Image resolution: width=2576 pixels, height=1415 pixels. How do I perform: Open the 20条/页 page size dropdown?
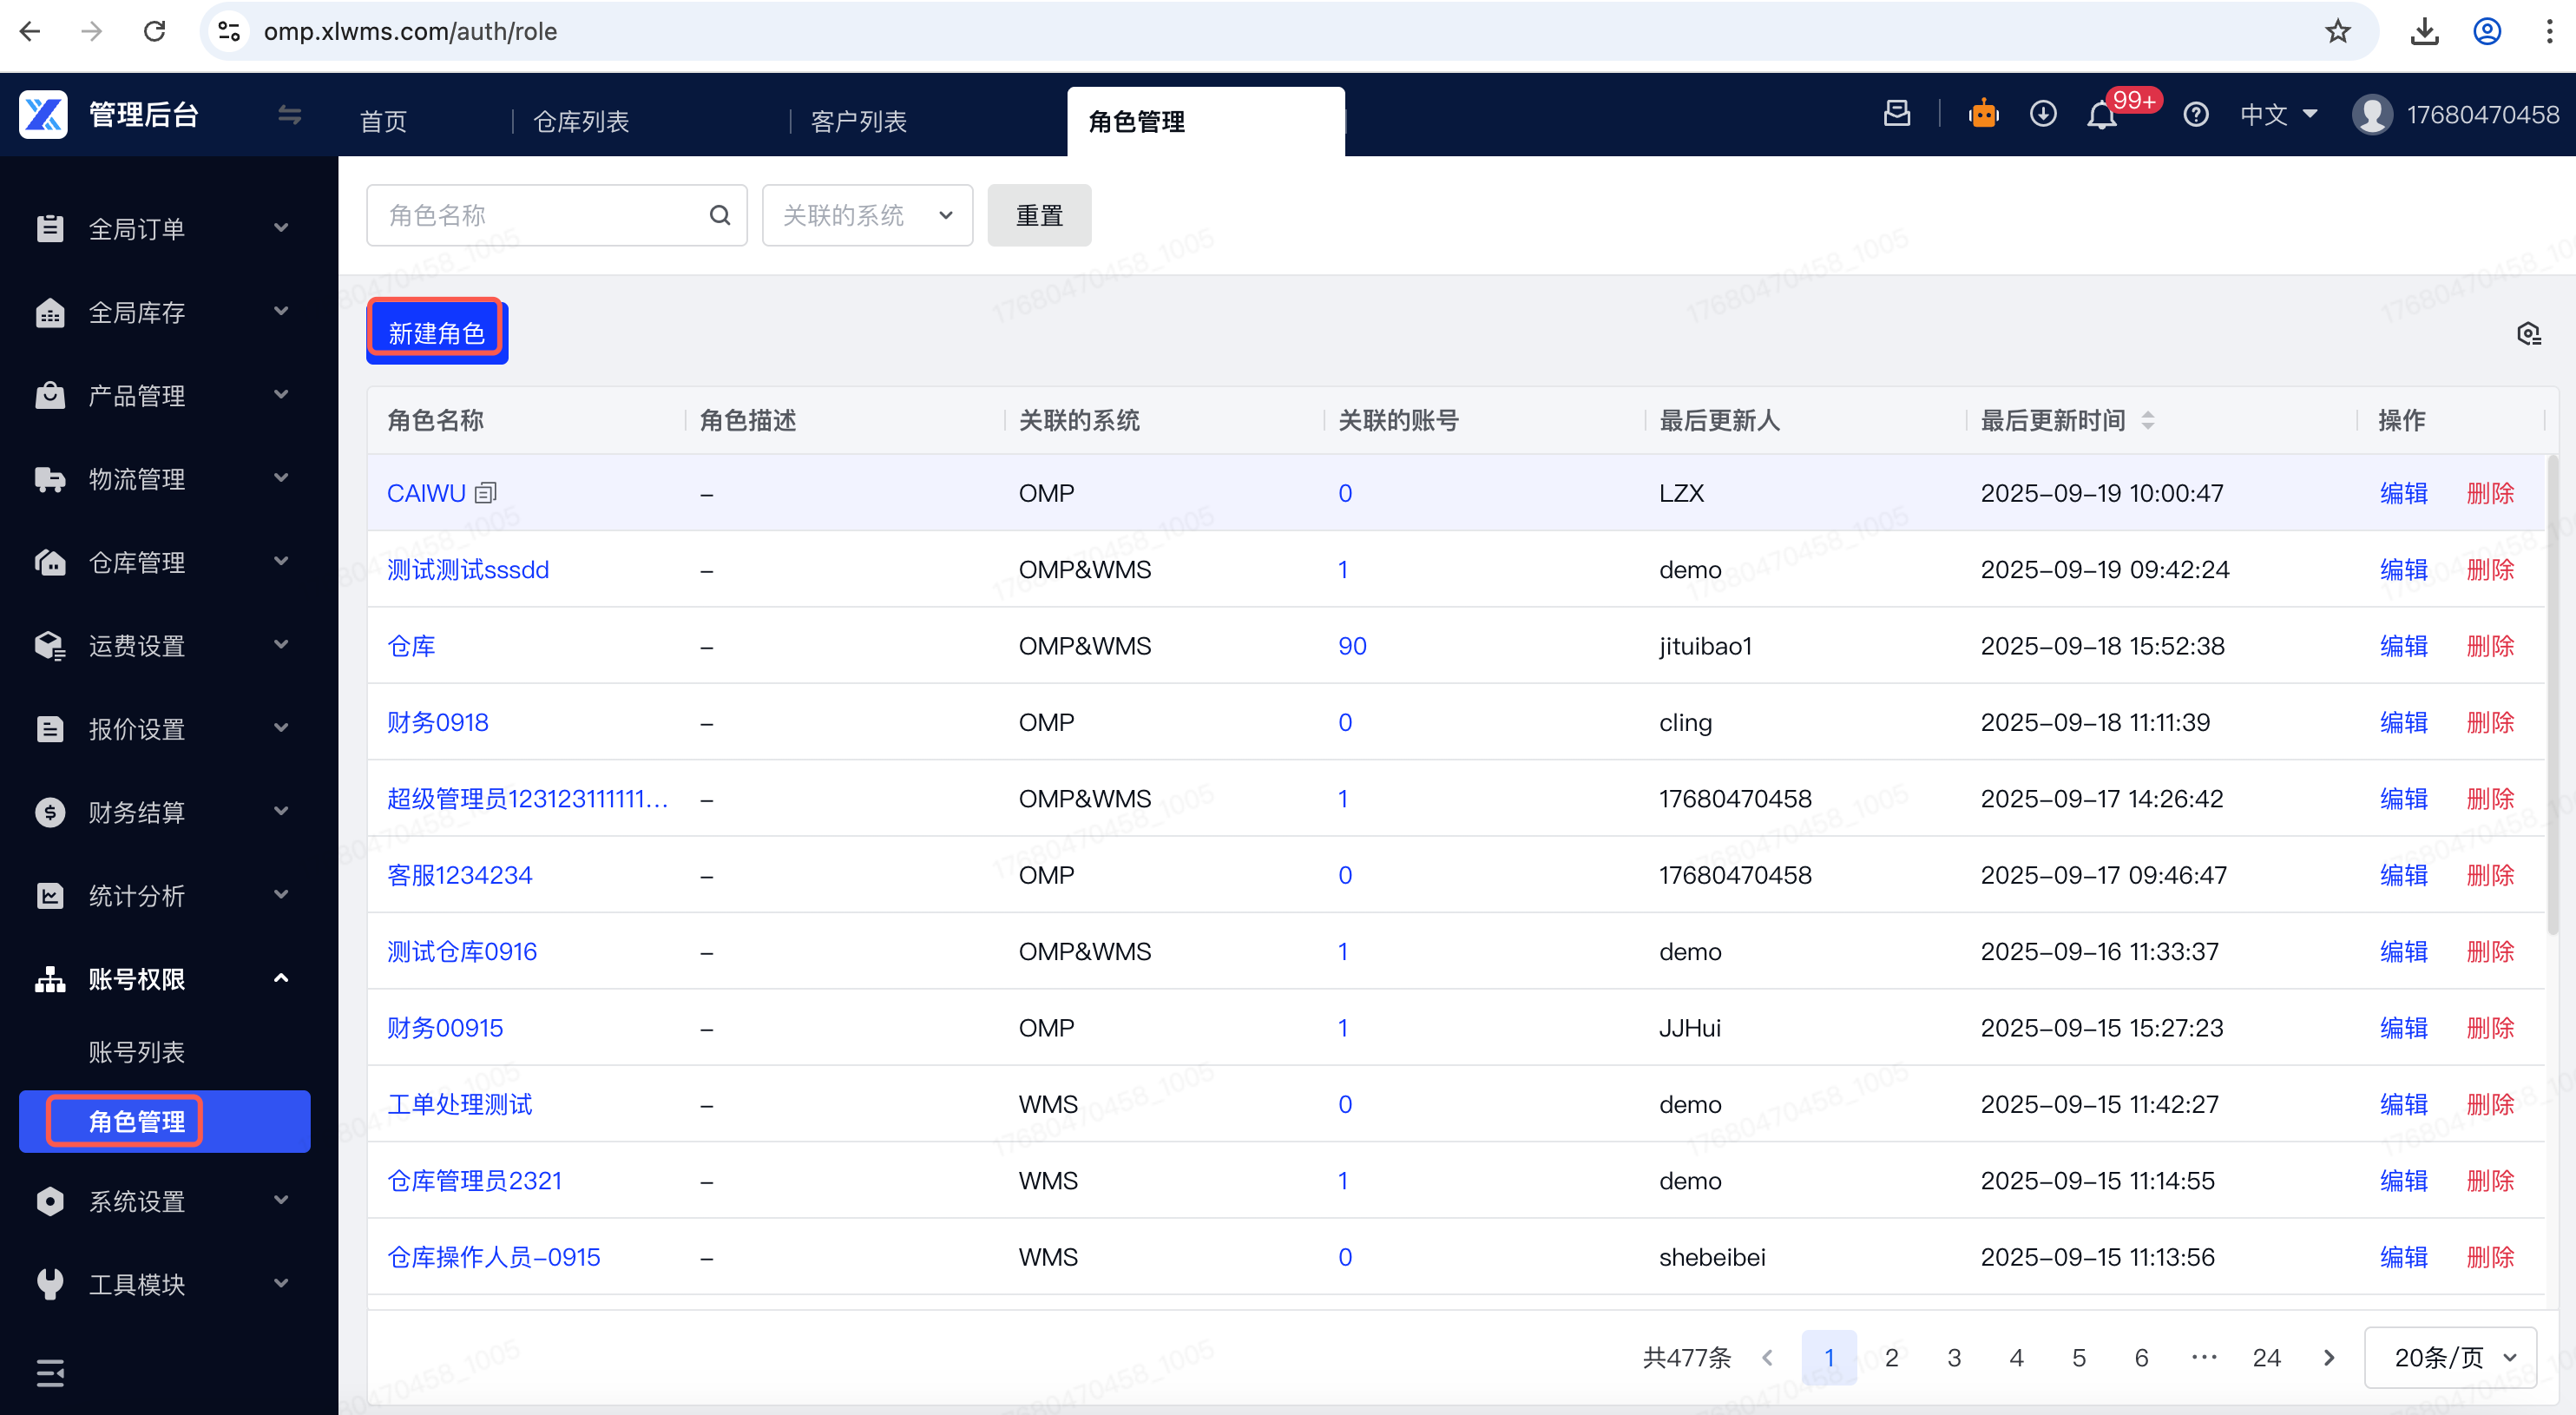(x=2451, y=1357)
